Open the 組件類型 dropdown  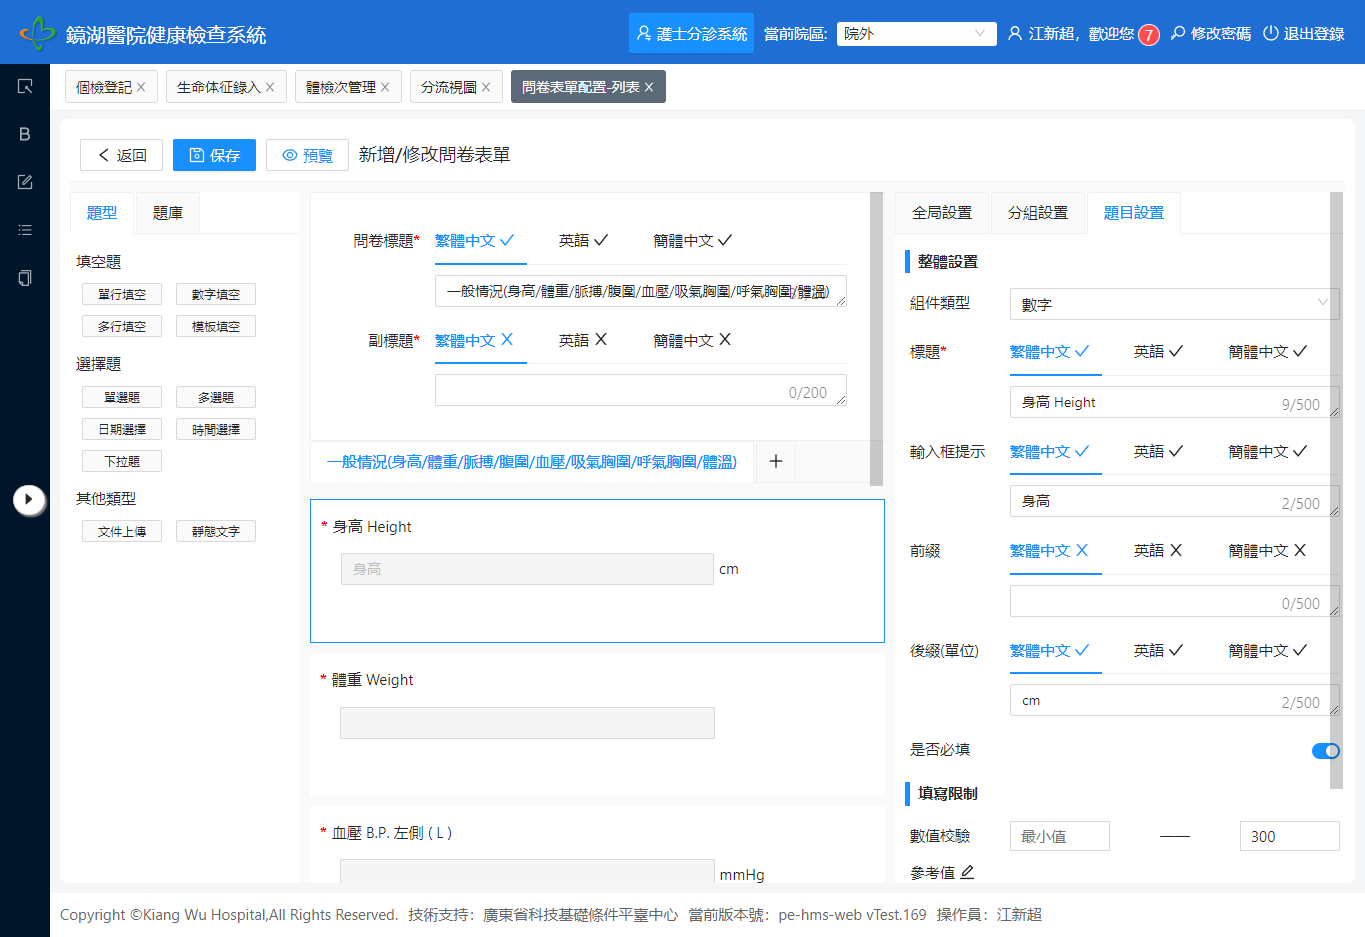[x=1174, y=304]
